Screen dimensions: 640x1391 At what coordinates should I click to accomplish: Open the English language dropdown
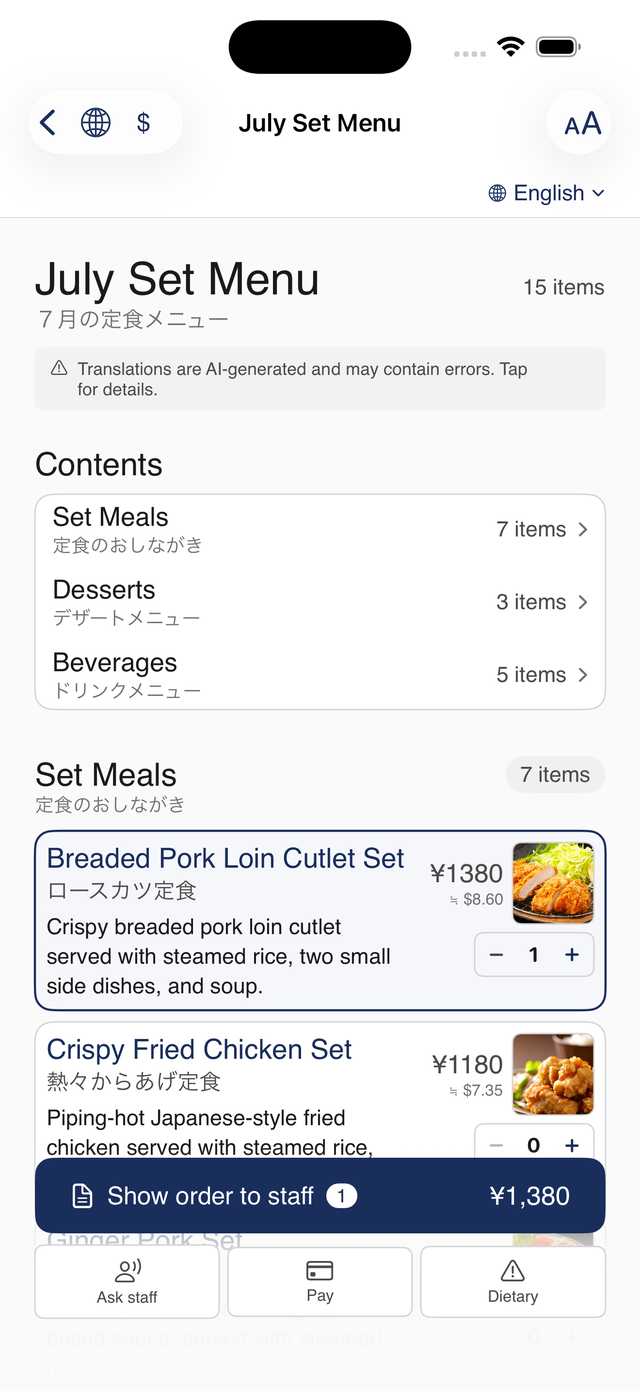pyautogui.click(x=547, y=193)
